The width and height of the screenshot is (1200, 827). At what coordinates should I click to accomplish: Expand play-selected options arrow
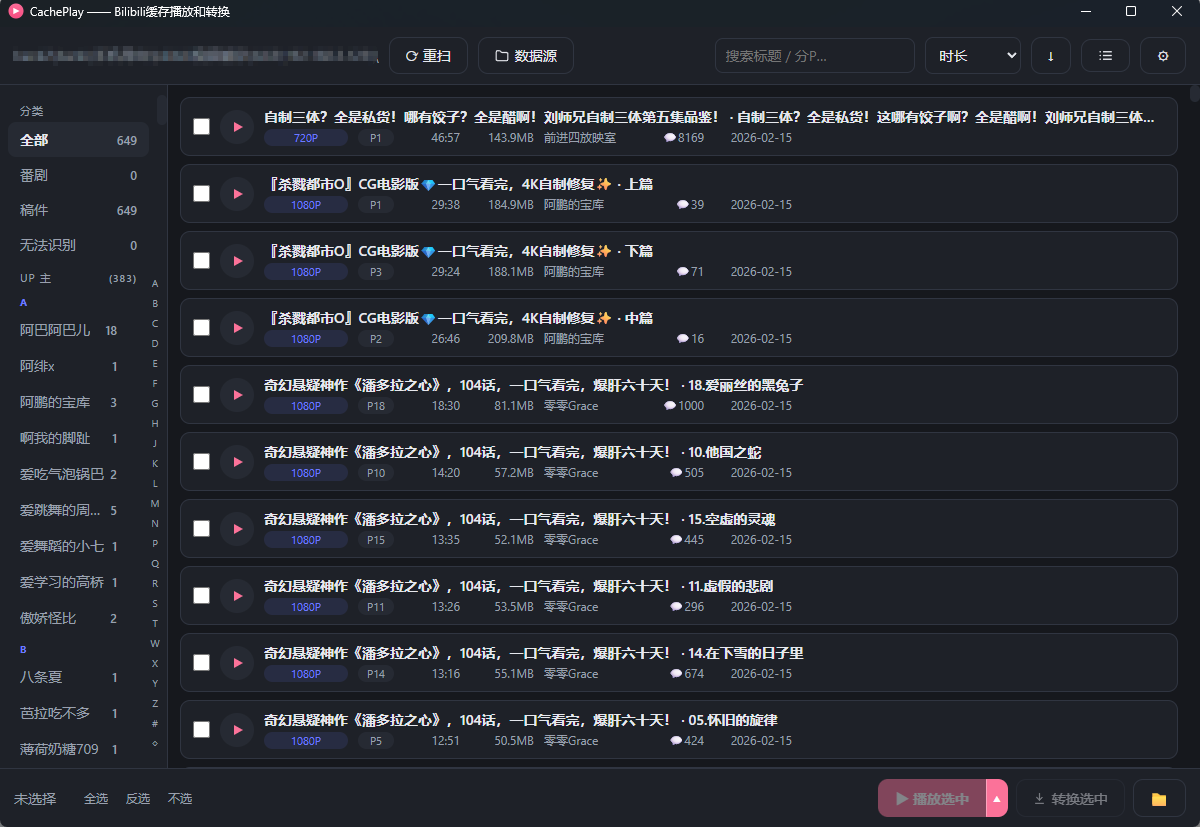(x=996, y=799)
